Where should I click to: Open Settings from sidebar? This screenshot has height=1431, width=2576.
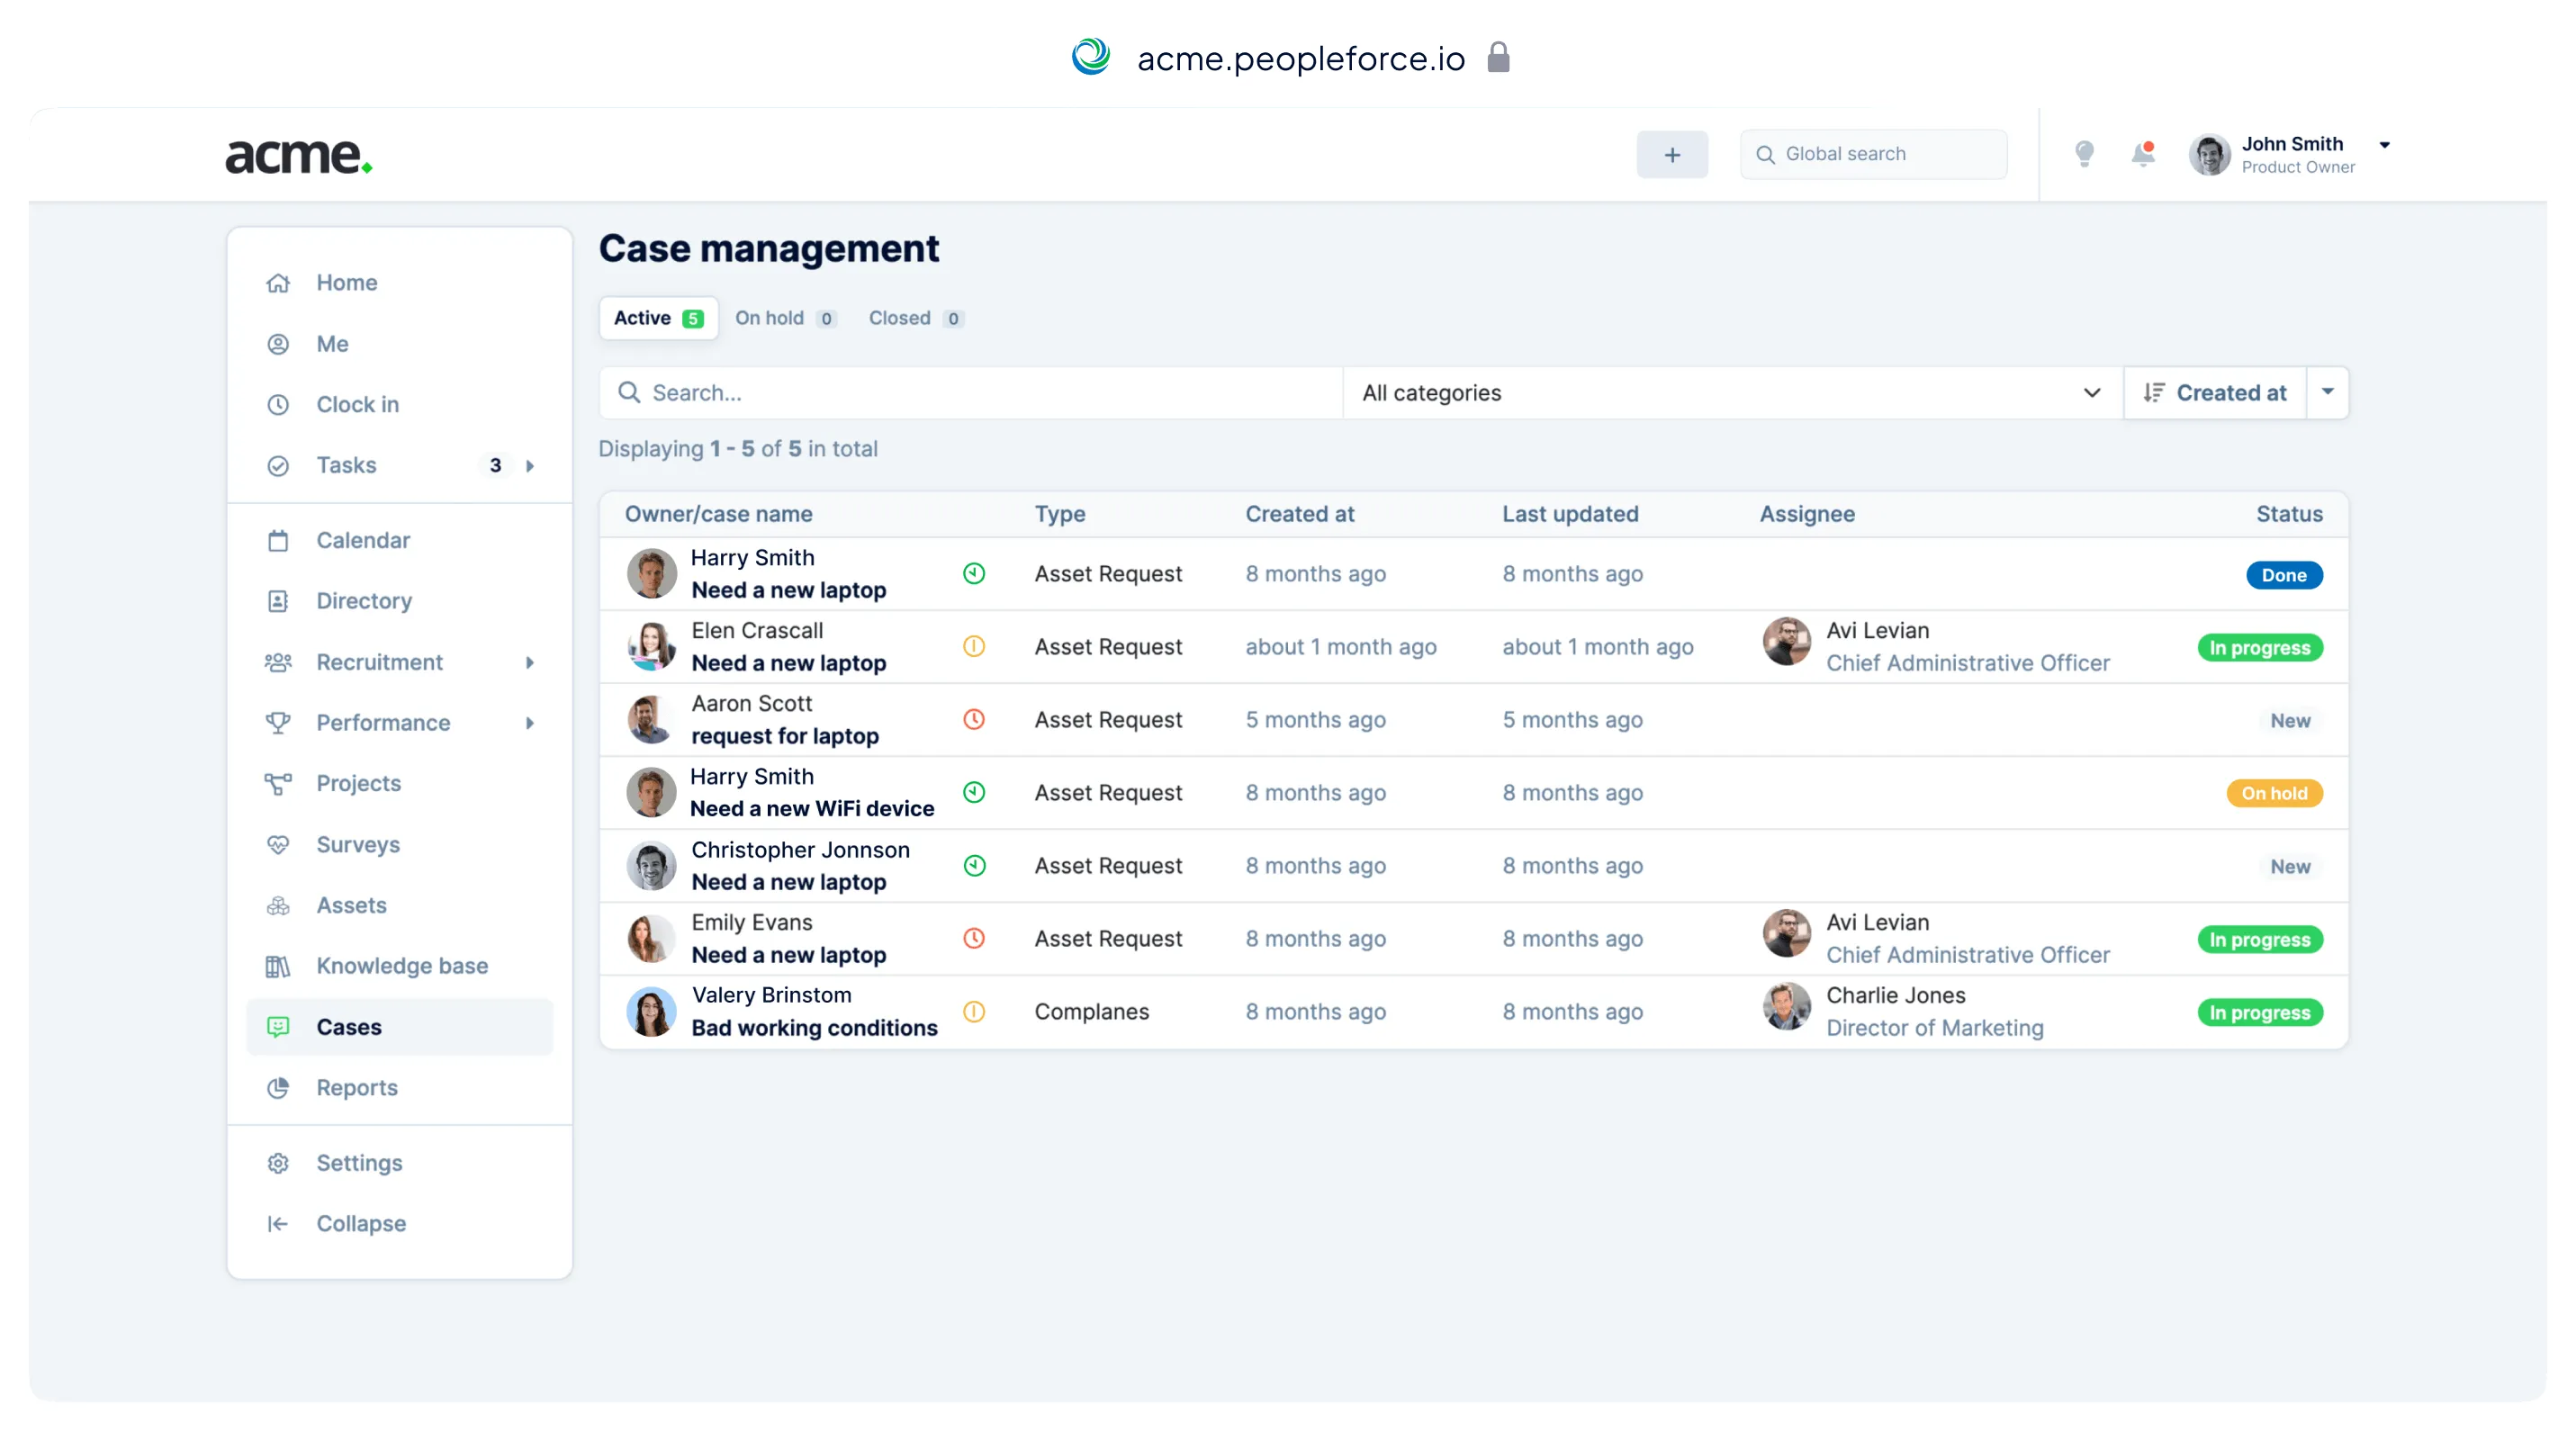click(359, 1162)
